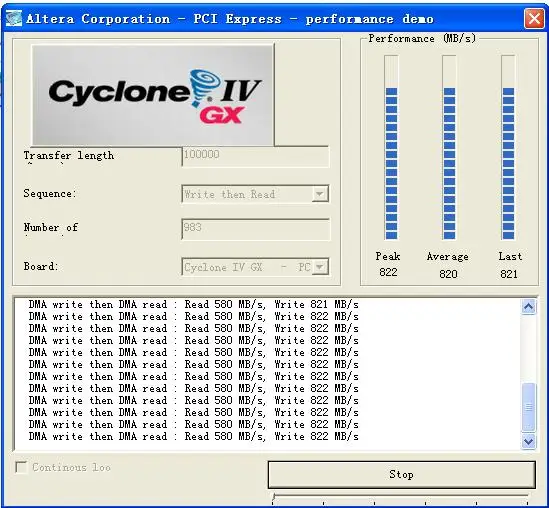The width and height of the screenshot is (549, 508).
Task: Click the Last value 821
Action: tap(509, 274)
